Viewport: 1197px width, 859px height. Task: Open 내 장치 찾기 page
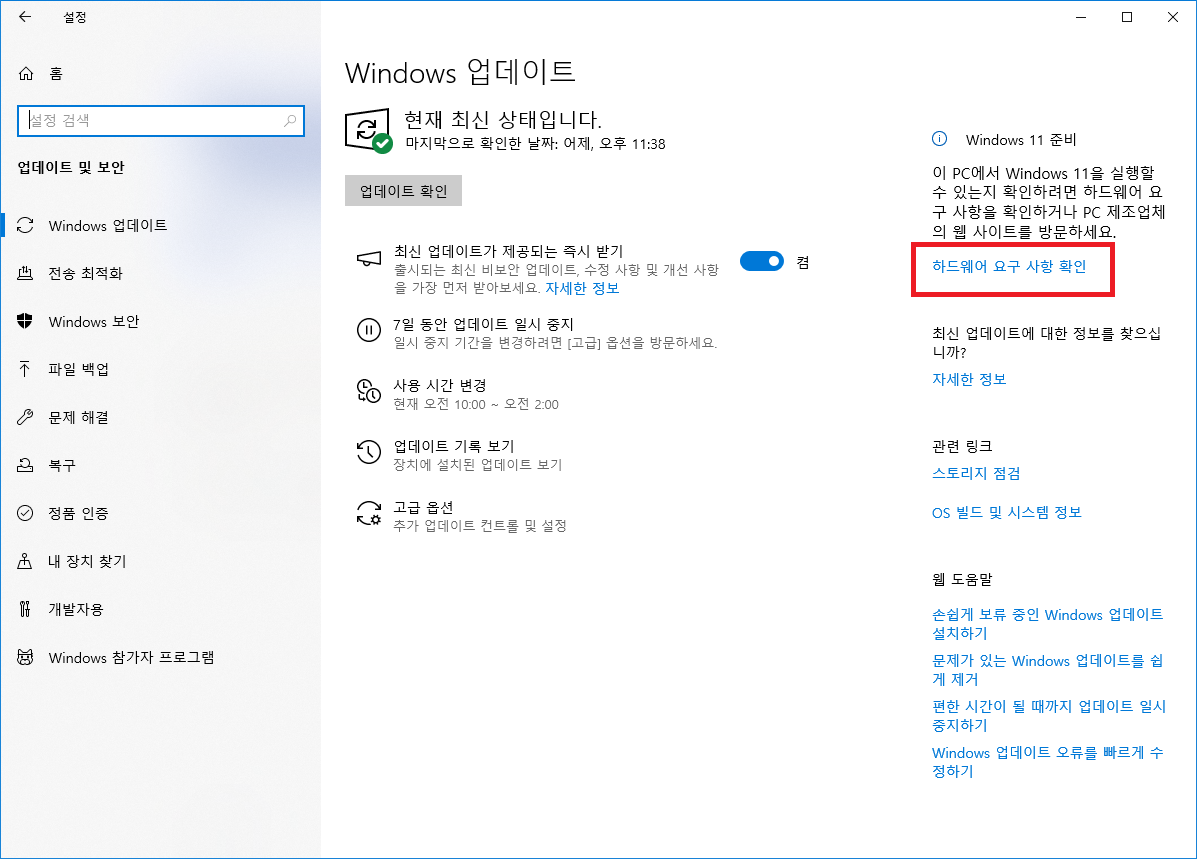[87, 561]
